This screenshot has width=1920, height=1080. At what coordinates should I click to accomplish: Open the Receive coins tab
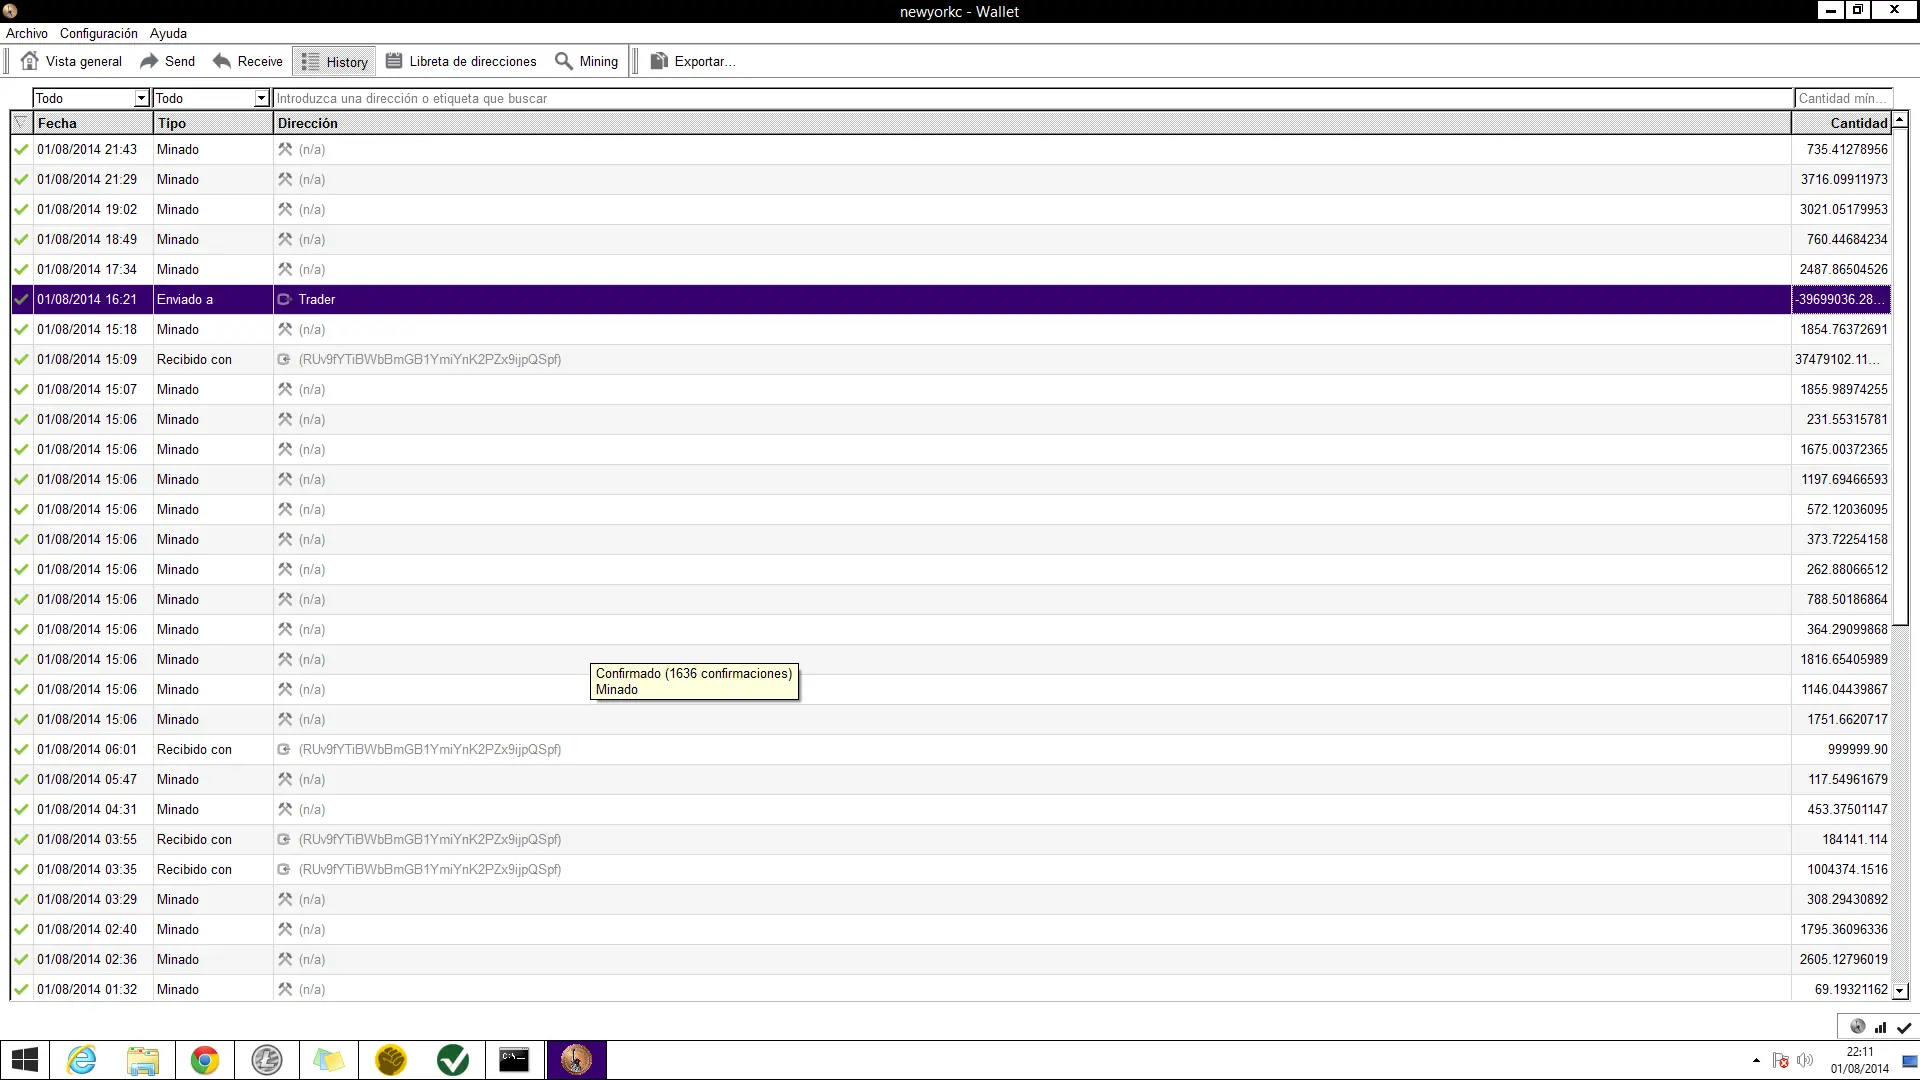coord(248,61)
